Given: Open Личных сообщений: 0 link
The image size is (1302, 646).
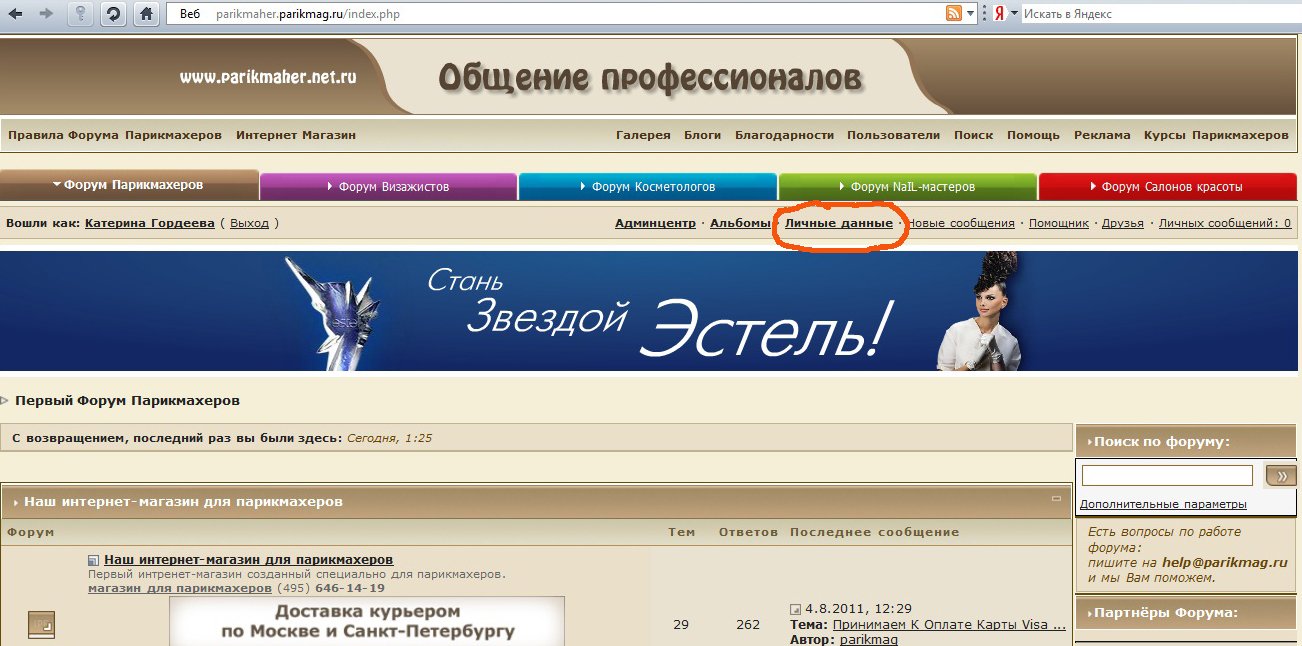Looking at the screenshot, I should (1225, 223).
